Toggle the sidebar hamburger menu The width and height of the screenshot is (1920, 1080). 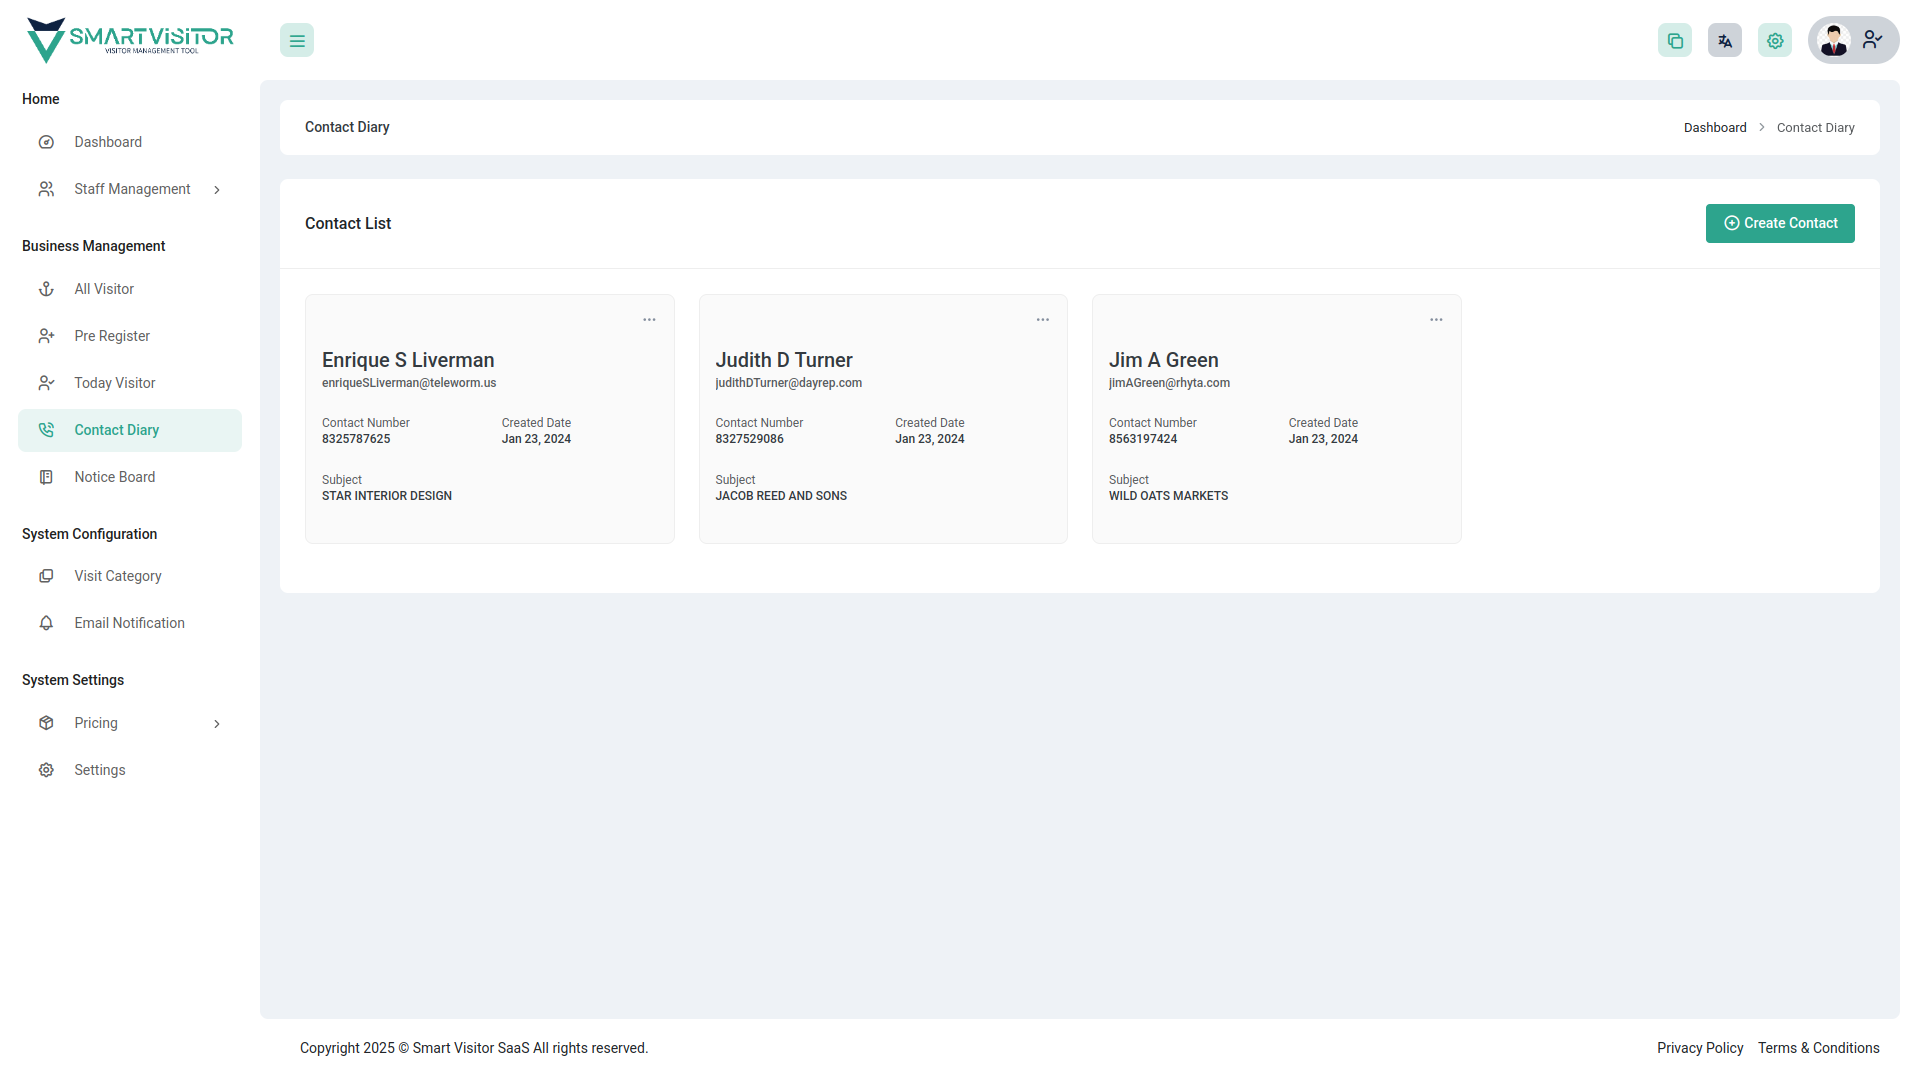pos(296,40)
